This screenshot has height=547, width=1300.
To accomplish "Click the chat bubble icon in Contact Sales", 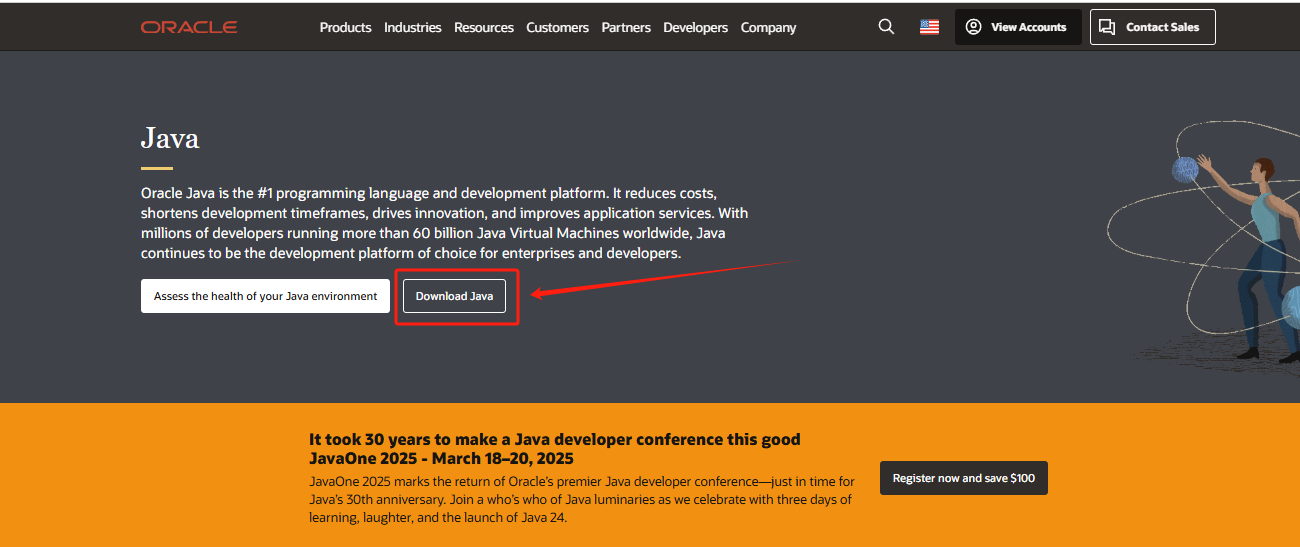I will [1107, 27].
